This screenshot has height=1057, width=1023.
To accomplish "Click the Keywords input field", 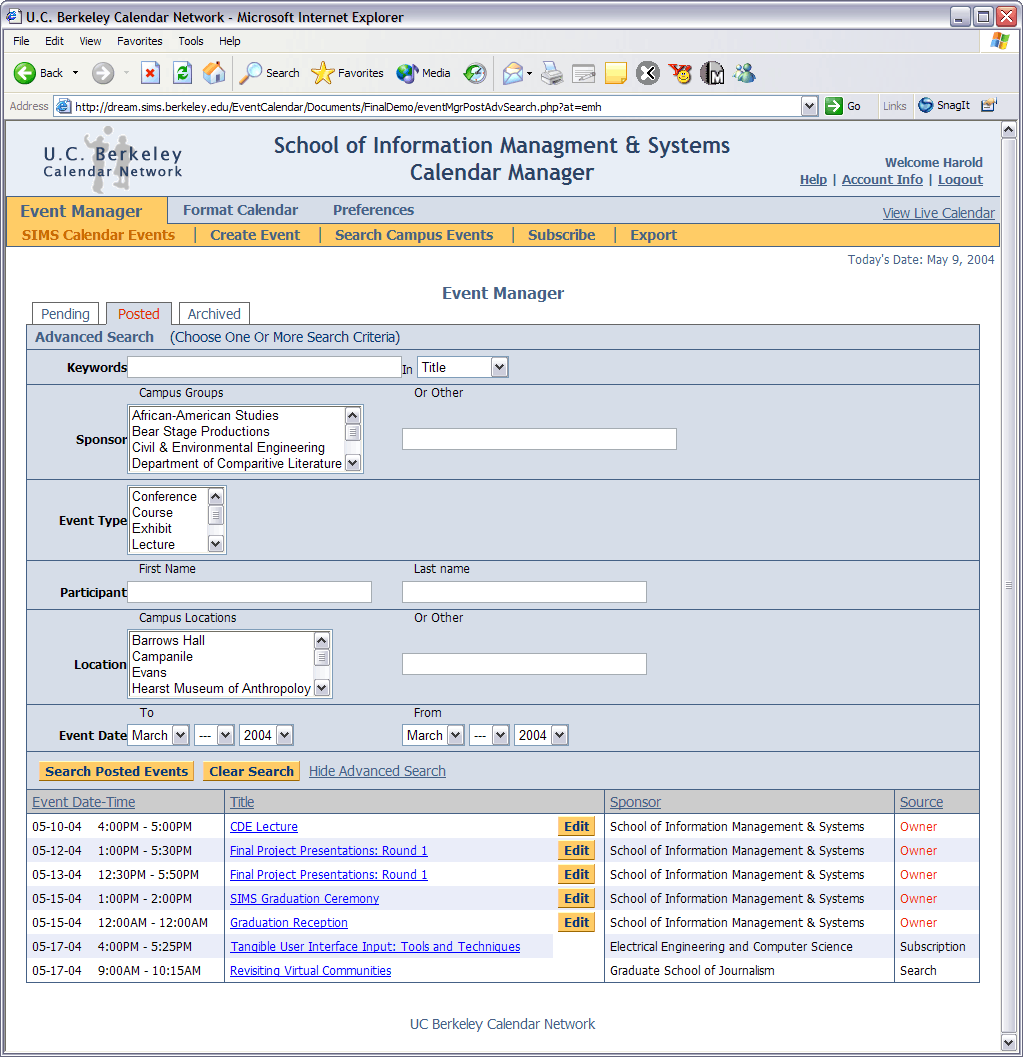I will [x=265, y=367].
